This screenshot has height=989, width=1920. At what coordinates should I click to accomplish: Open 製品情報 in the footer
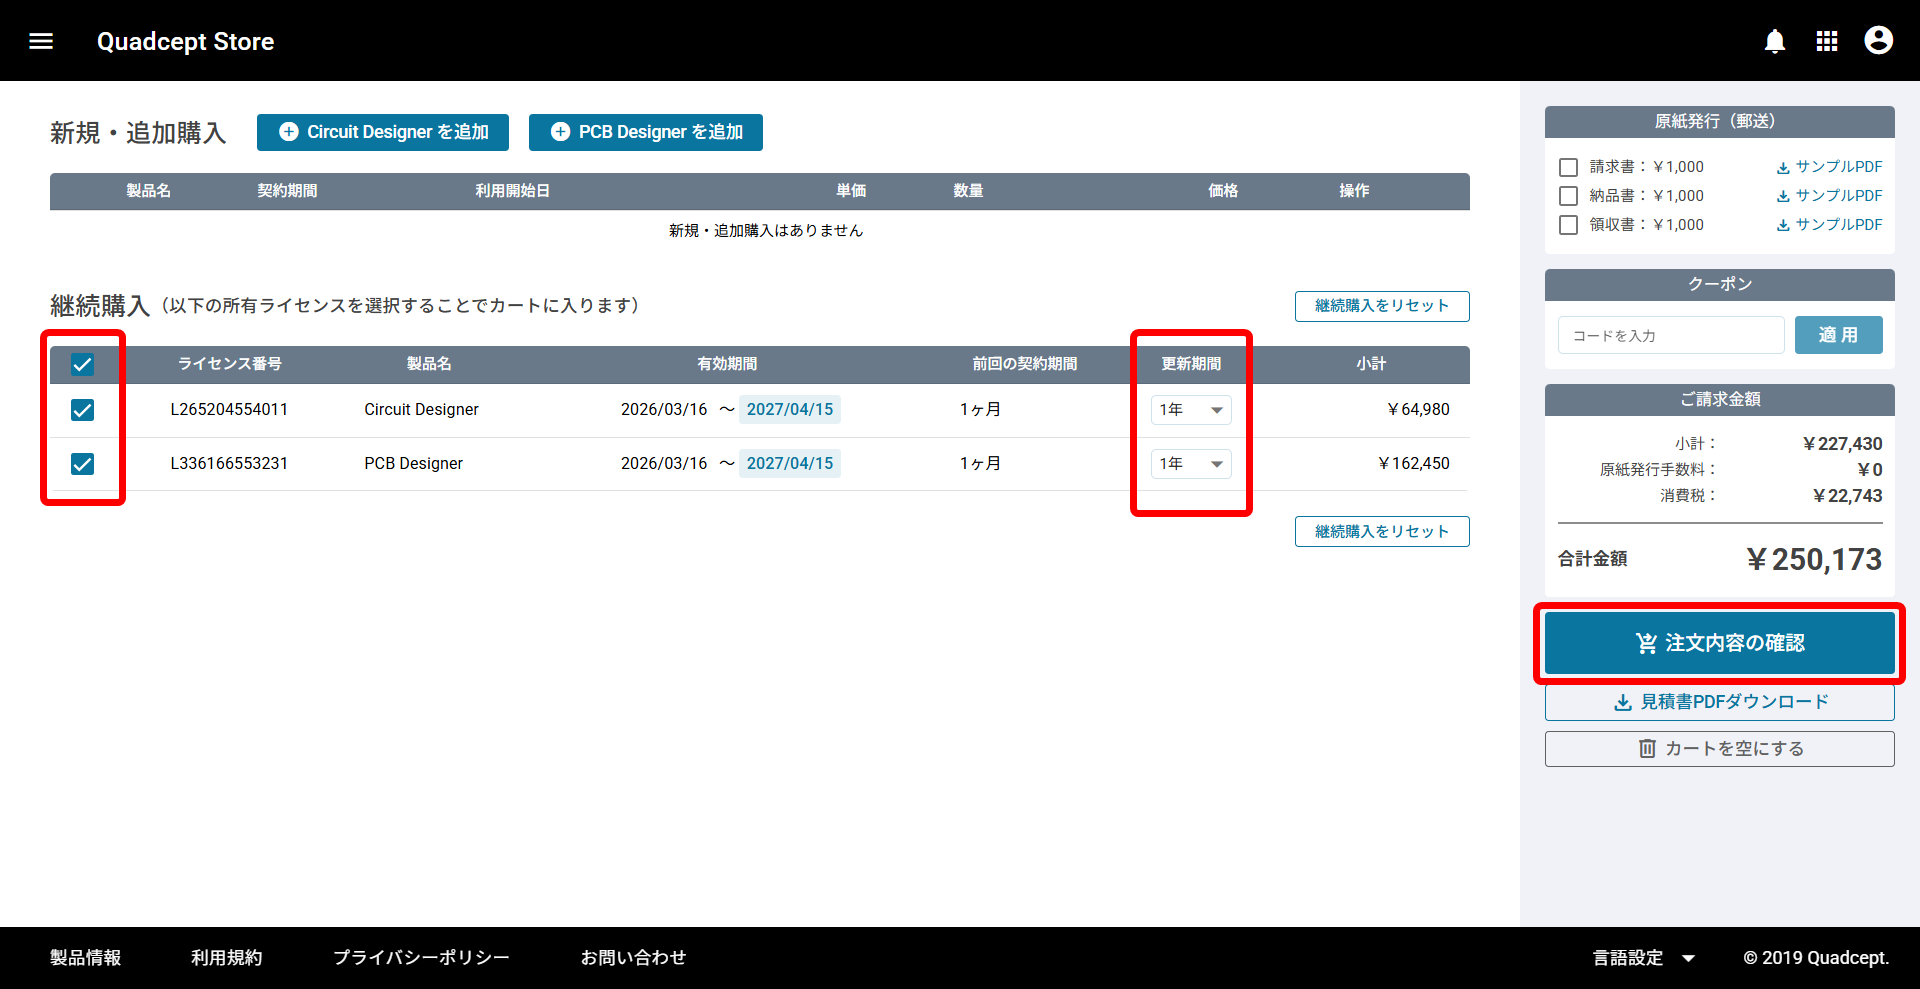coord(86,958)
